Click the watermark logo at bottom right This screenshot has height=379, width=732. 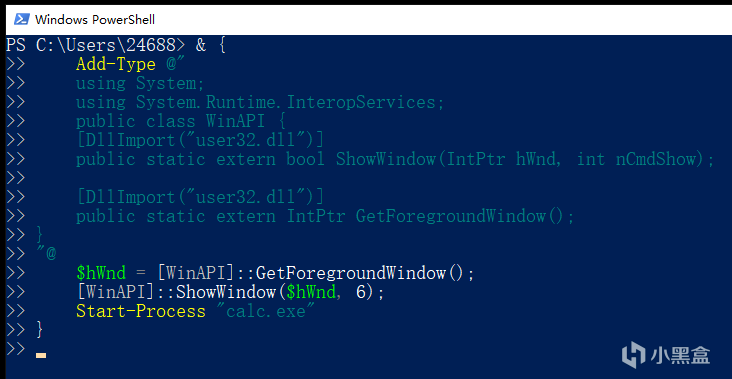pos(666,355)
